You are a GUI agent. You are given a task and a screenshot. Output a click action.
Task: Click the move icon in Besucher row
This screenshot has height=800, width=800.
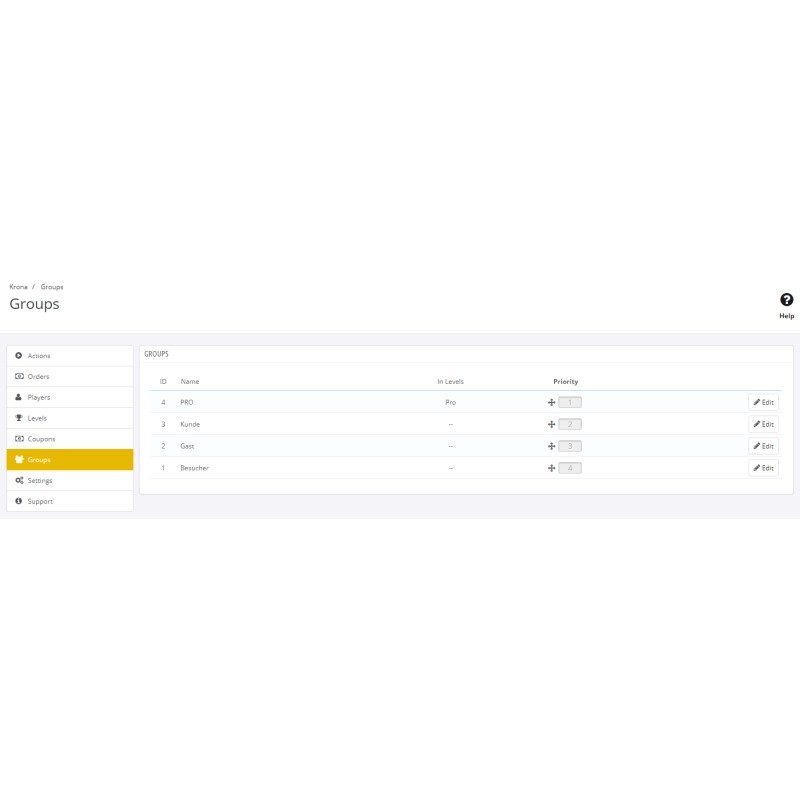[x=551, y=468]
